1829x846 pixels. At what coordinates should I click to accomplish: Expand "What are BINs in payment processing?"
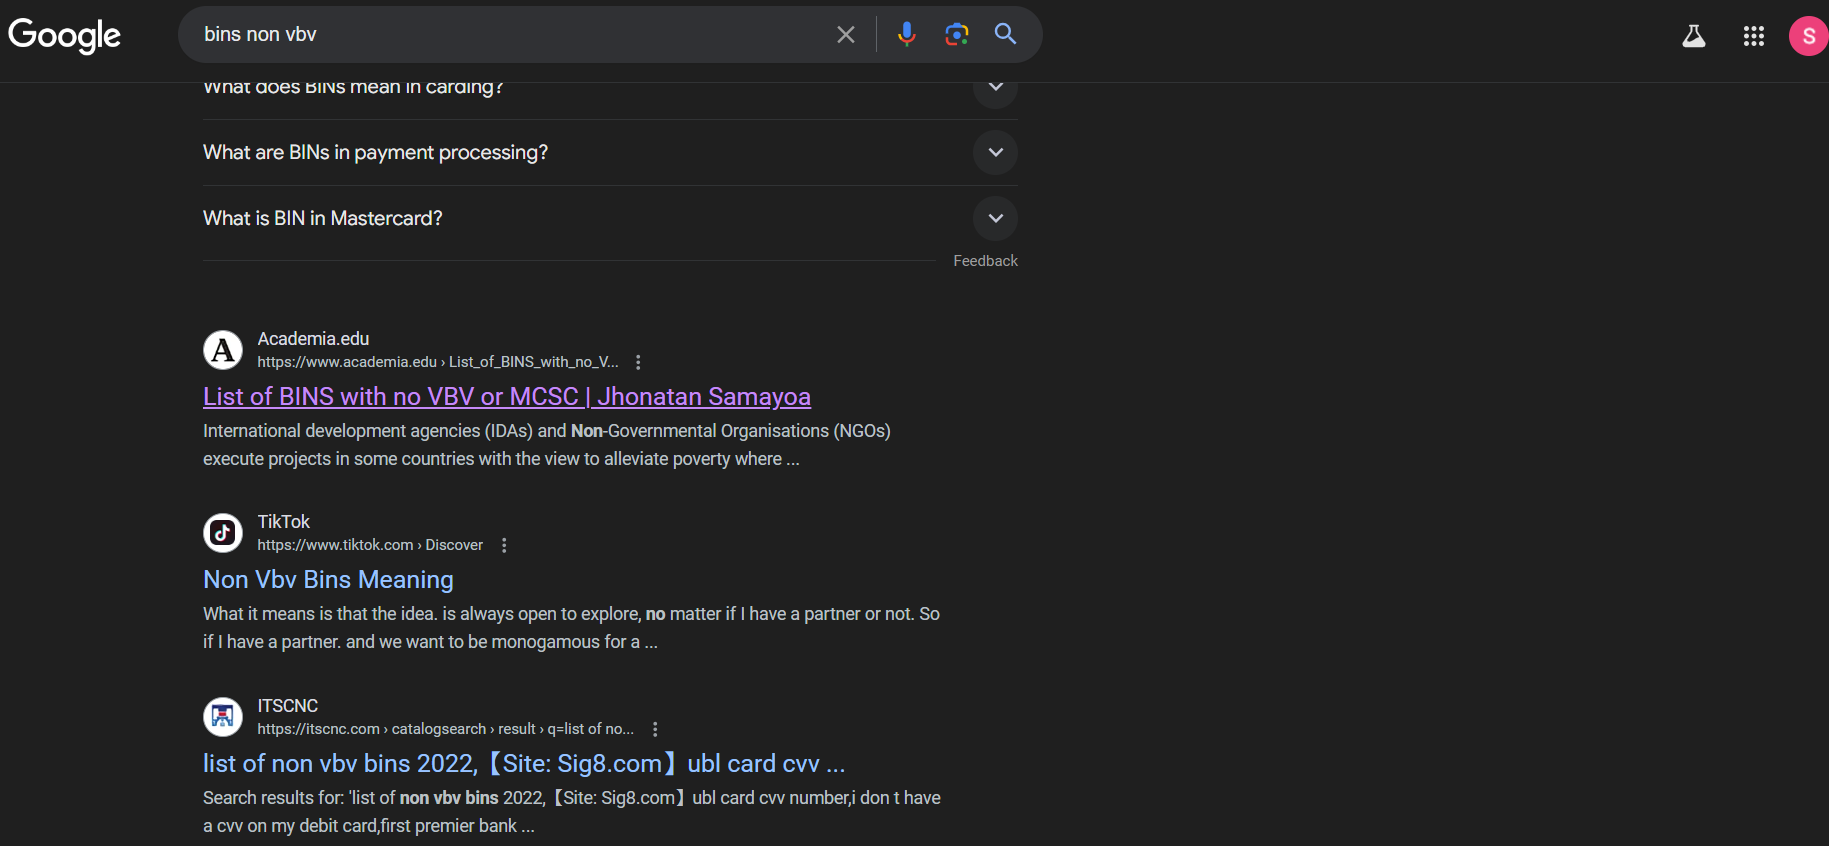pos(995,153)
